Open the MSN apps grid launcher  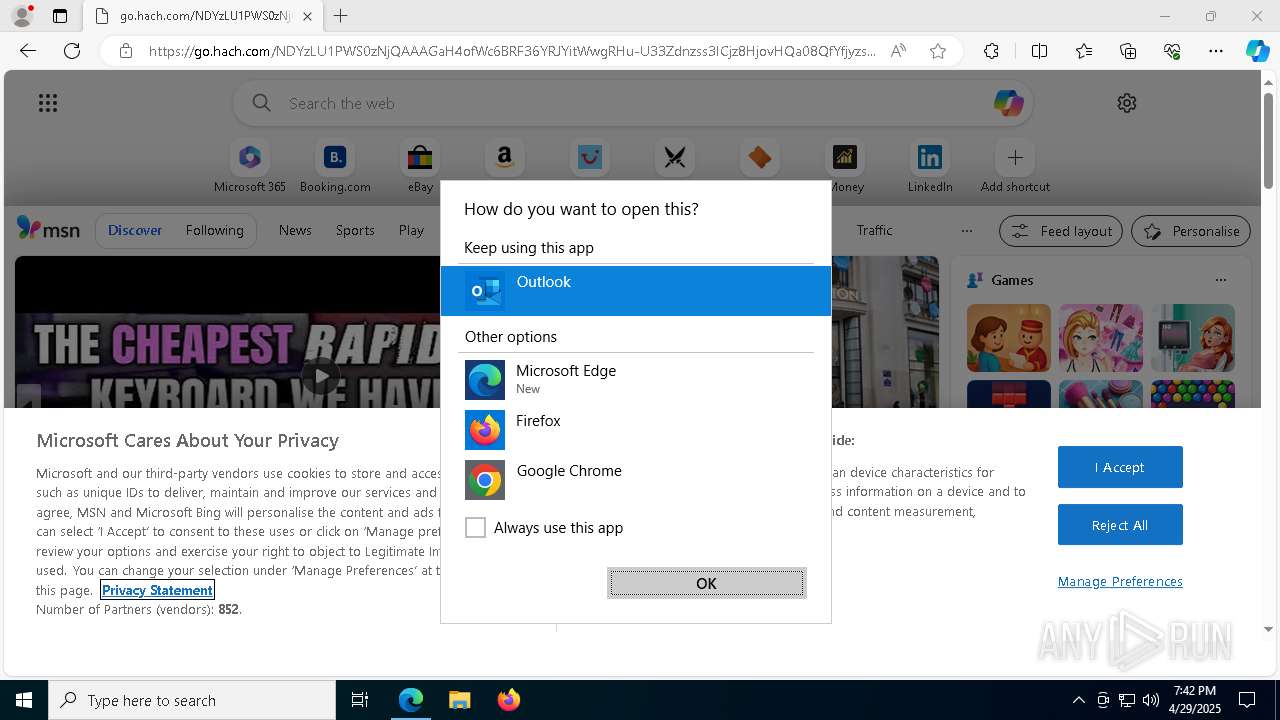tap(48, 103)
